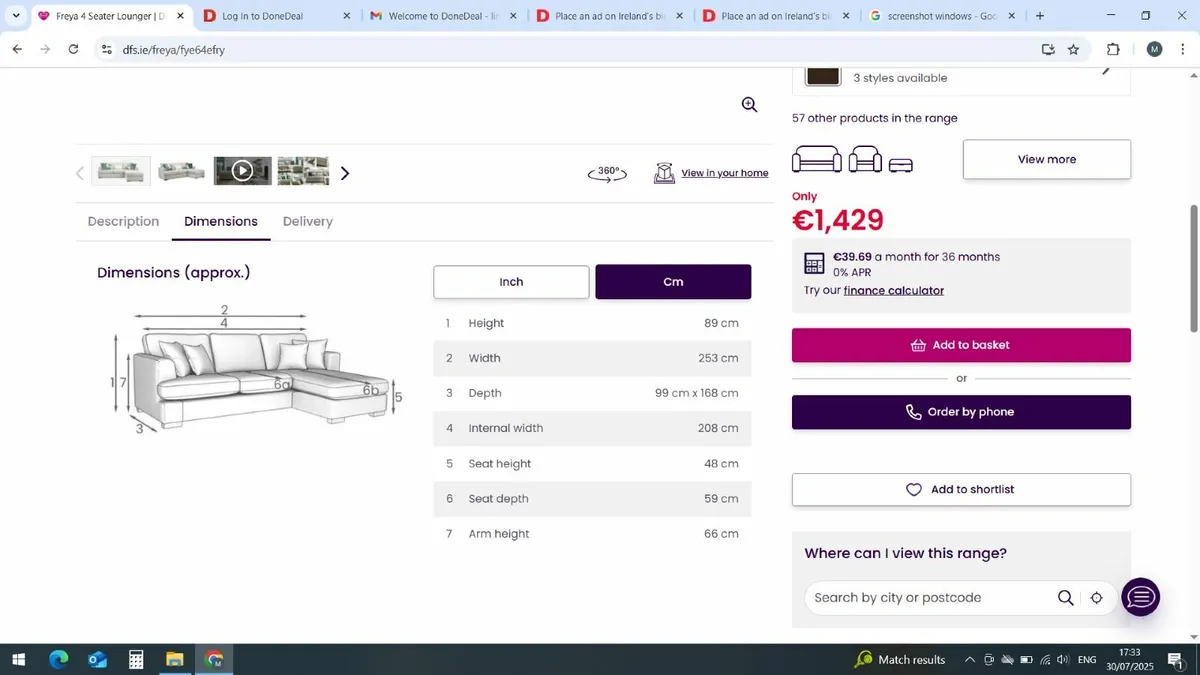The image size is (1200, 675).
Task: Click the View more button
Action: point(1047,159)
